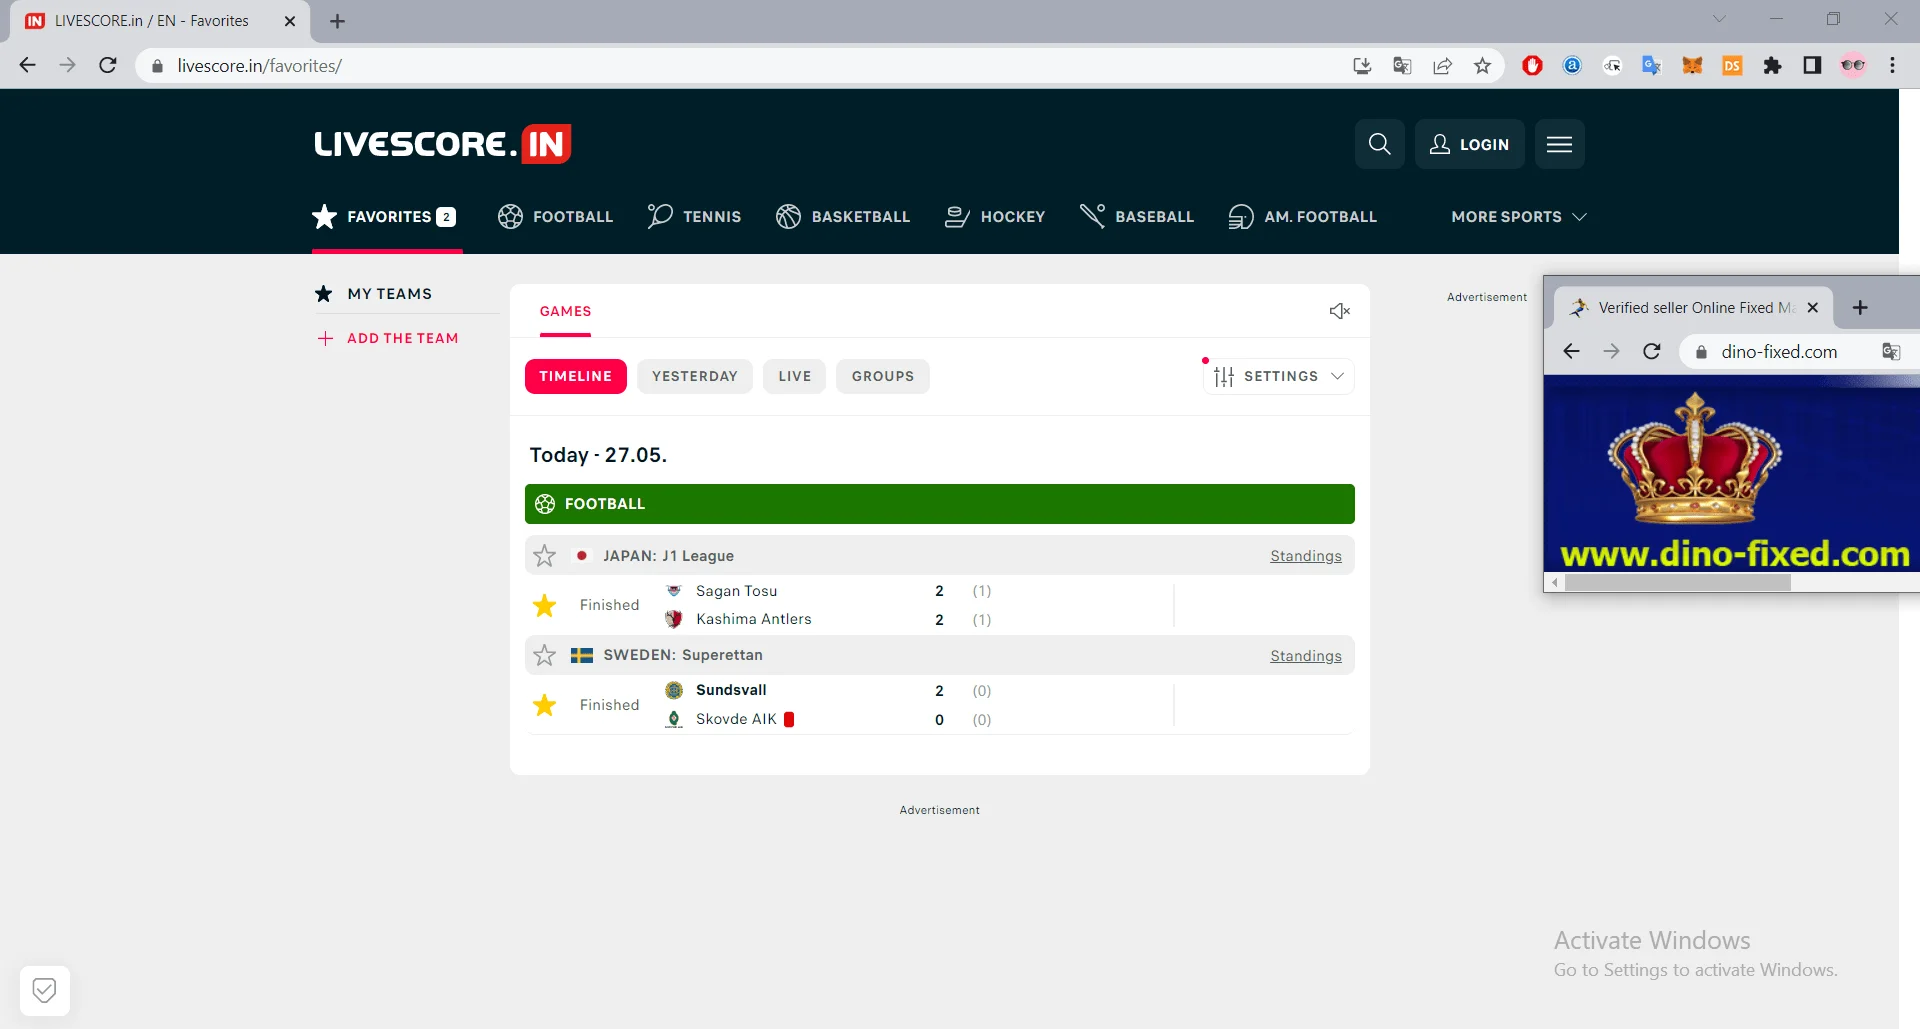Click the Login button
The height and width of the screenshot is (1029, 1920).
tap(1469, 144)
